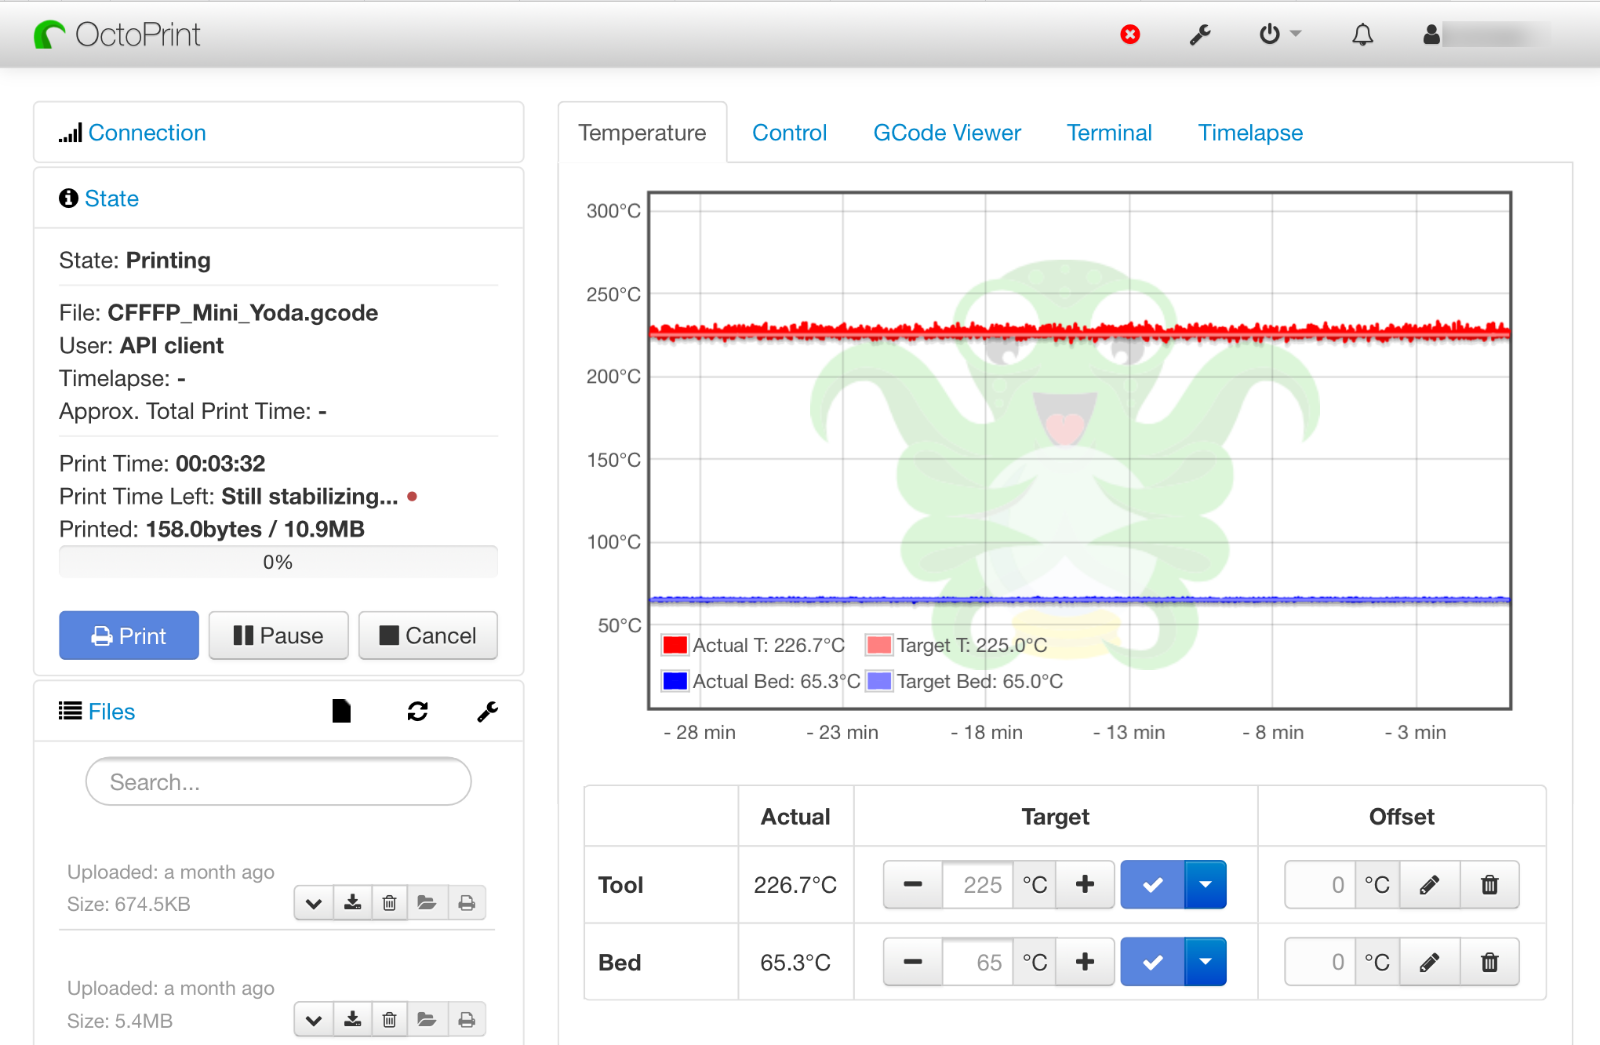Delete the 5.4MB file

[x=390, y=1020]
